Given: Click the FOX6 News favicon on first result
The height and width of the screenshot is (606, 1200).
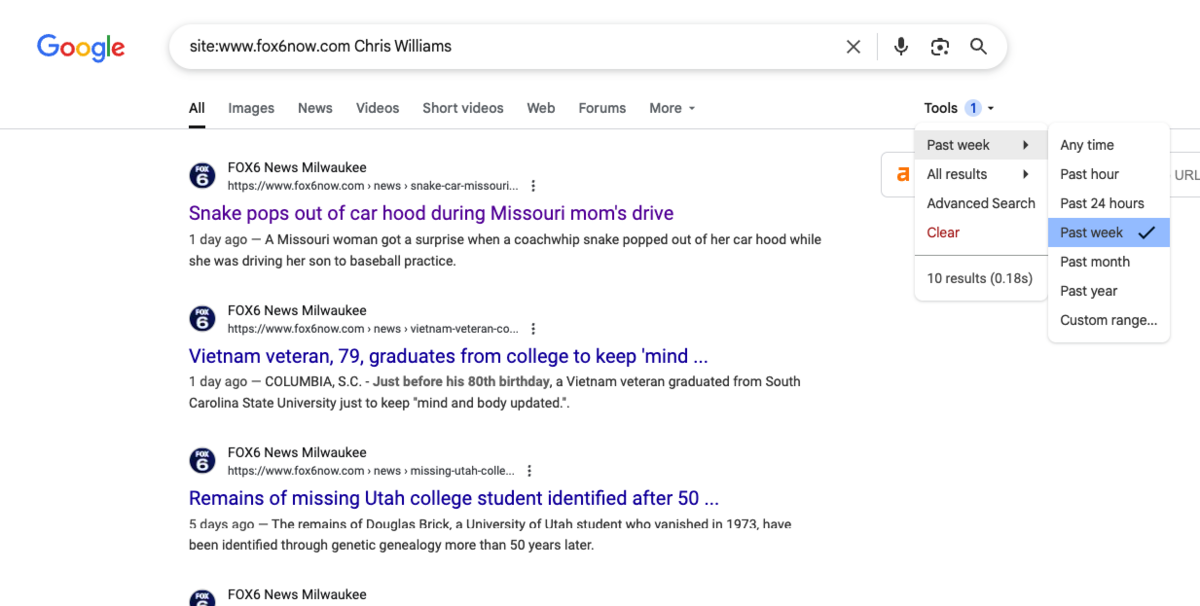Looking at the screenshot, I should point(202,175).
